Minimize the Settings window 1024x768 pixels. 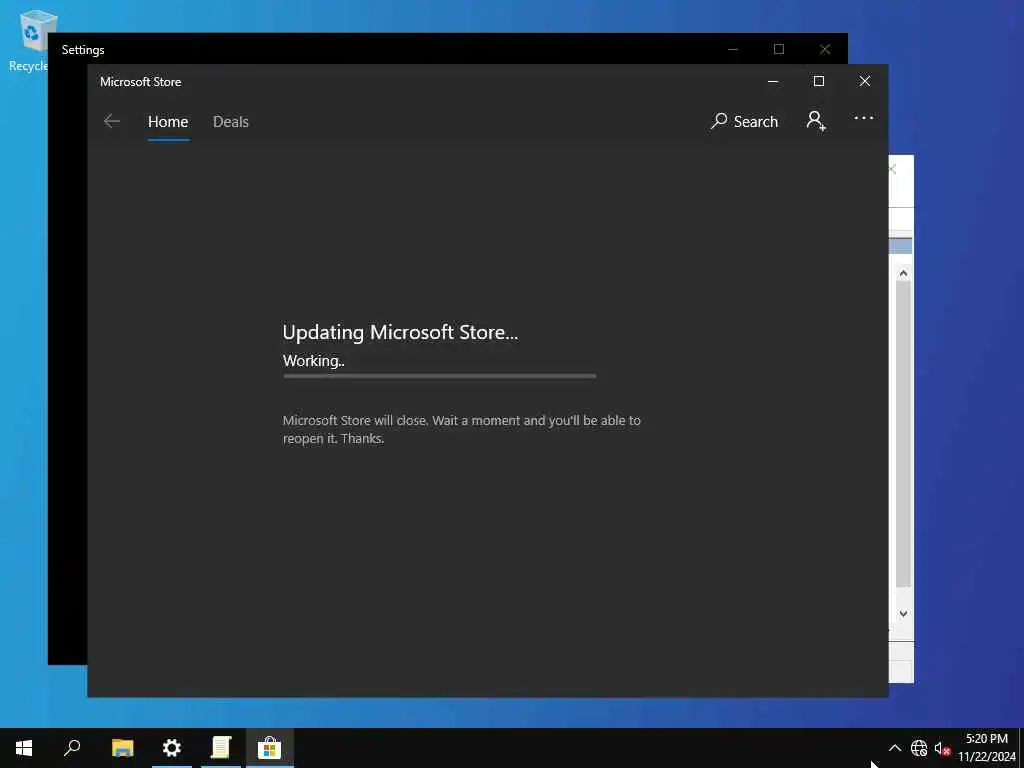pyautogui.click(x=733, y=49)
